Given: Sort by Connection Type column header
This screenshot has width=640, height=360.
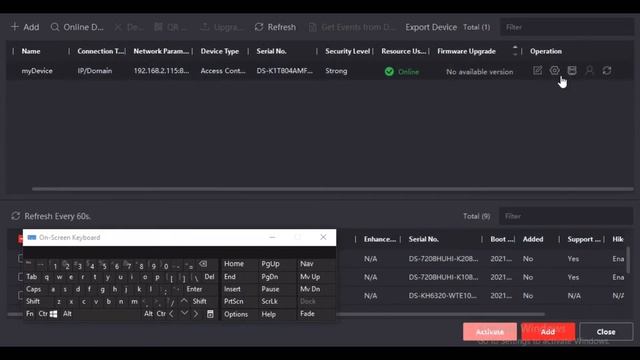Looking at the screenshot, I should coord(101,51).
